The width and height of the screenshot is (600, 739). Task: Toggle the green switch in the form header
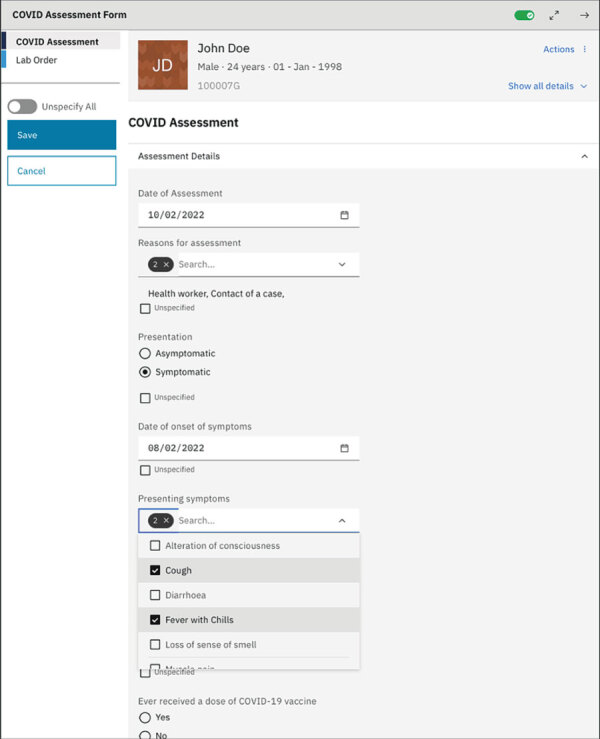pyautogui.click(x=524, y=15)
